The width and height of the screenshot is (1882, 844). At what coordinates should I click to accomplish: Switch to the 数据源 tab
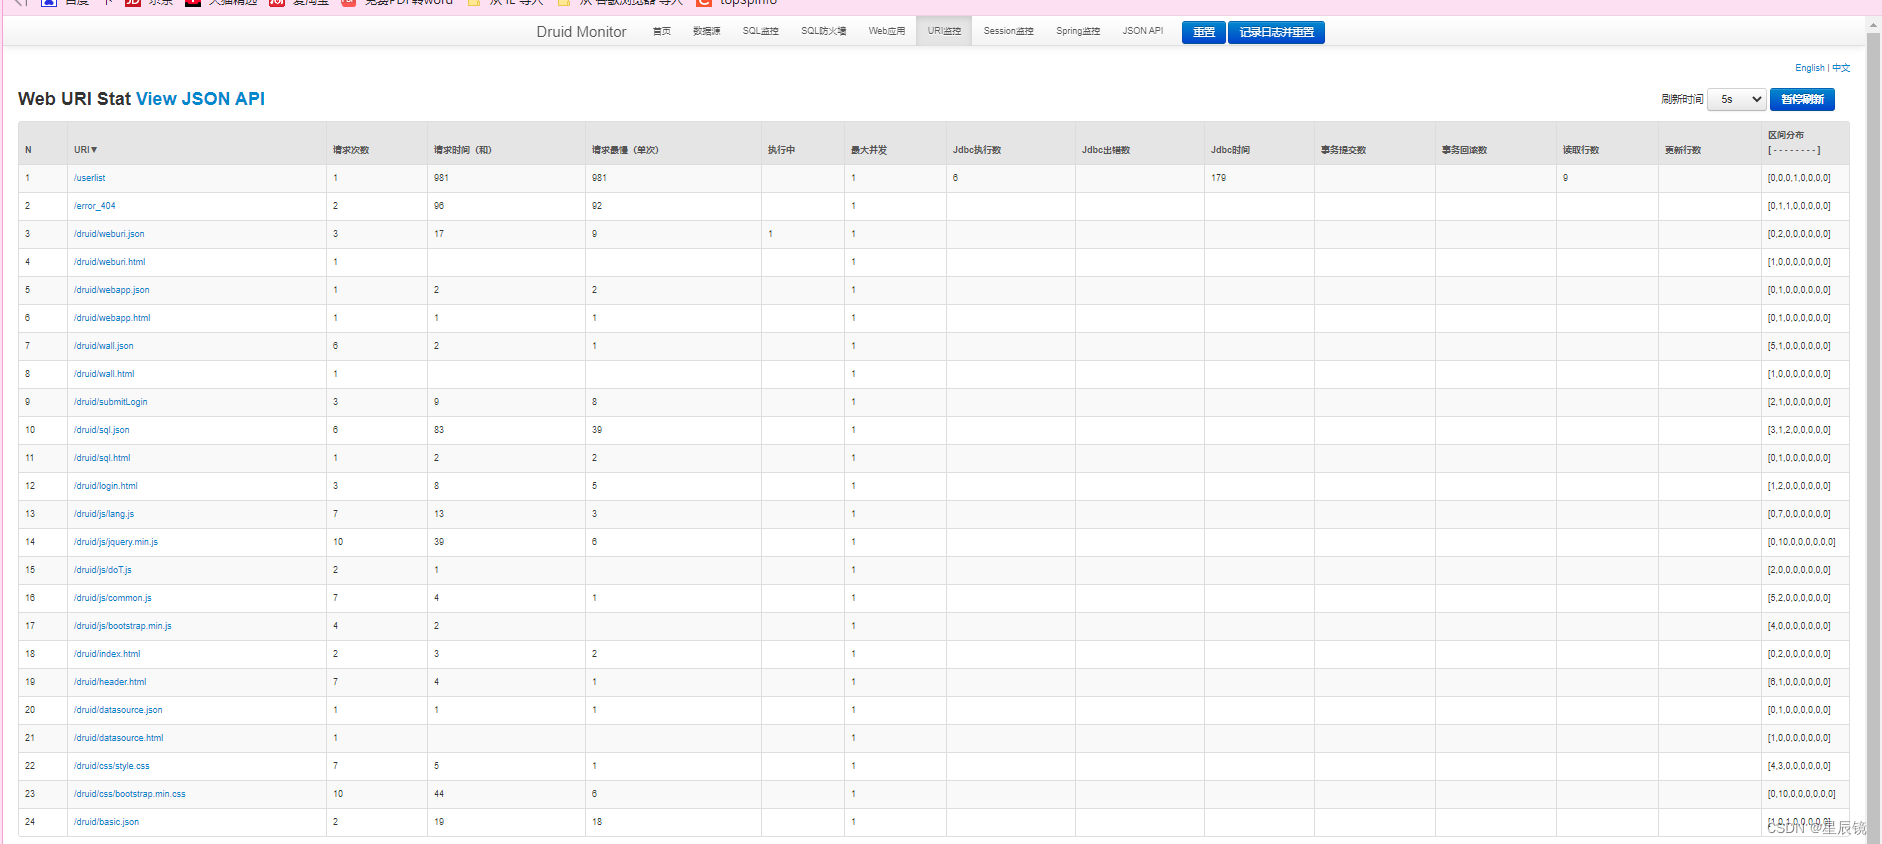(x=706, y=31)
